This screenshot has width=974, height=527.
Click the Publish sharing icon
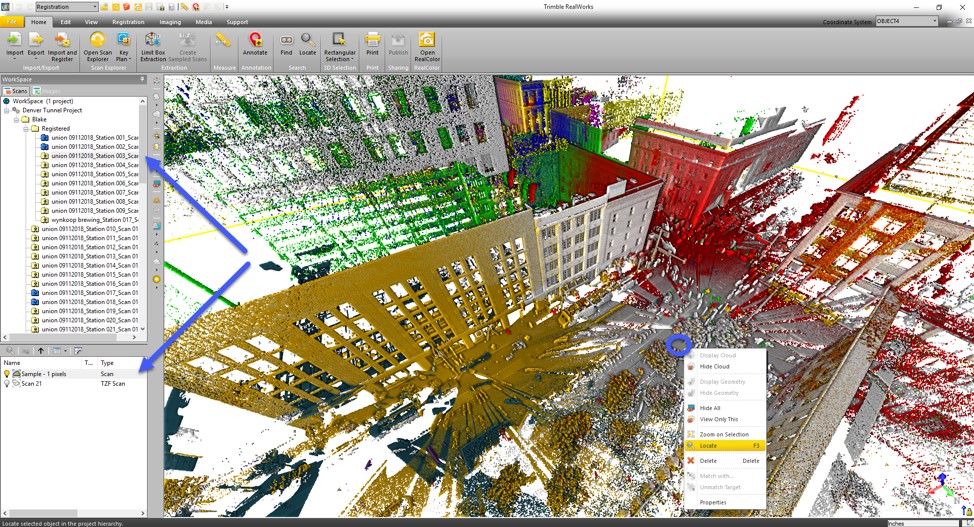tap(398, 40)
